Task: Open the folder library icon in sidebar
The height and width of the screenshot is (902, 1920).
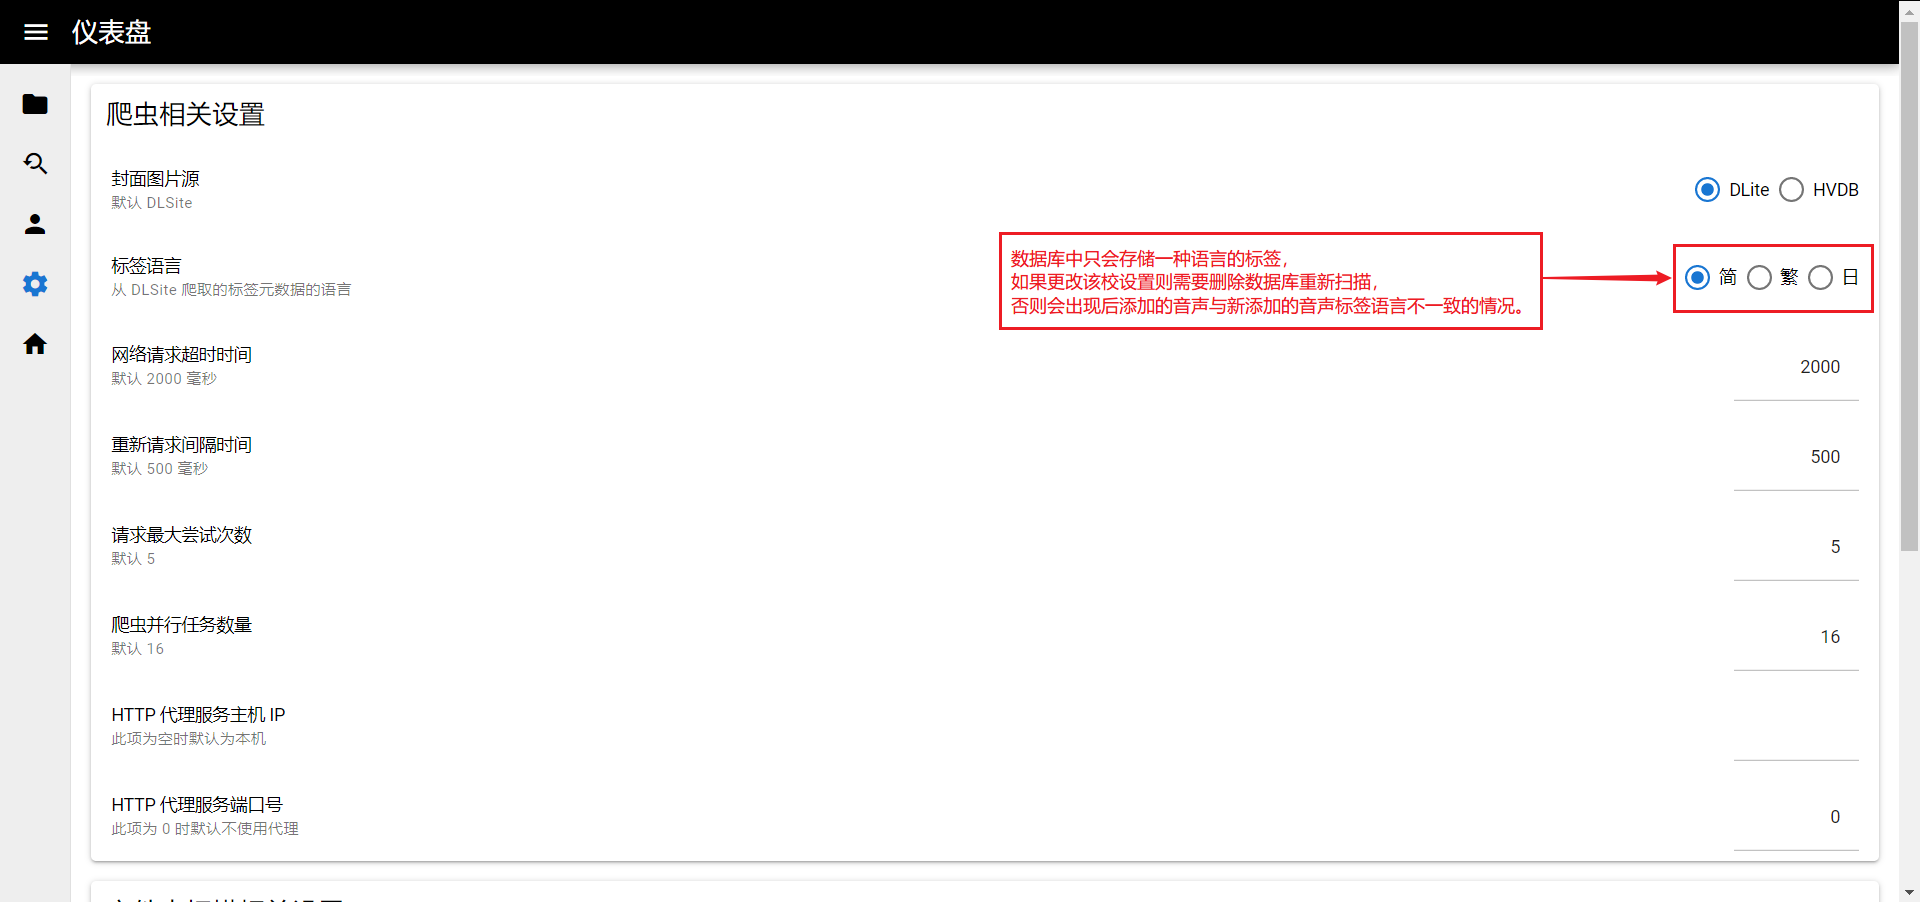Action: [35, 104]
